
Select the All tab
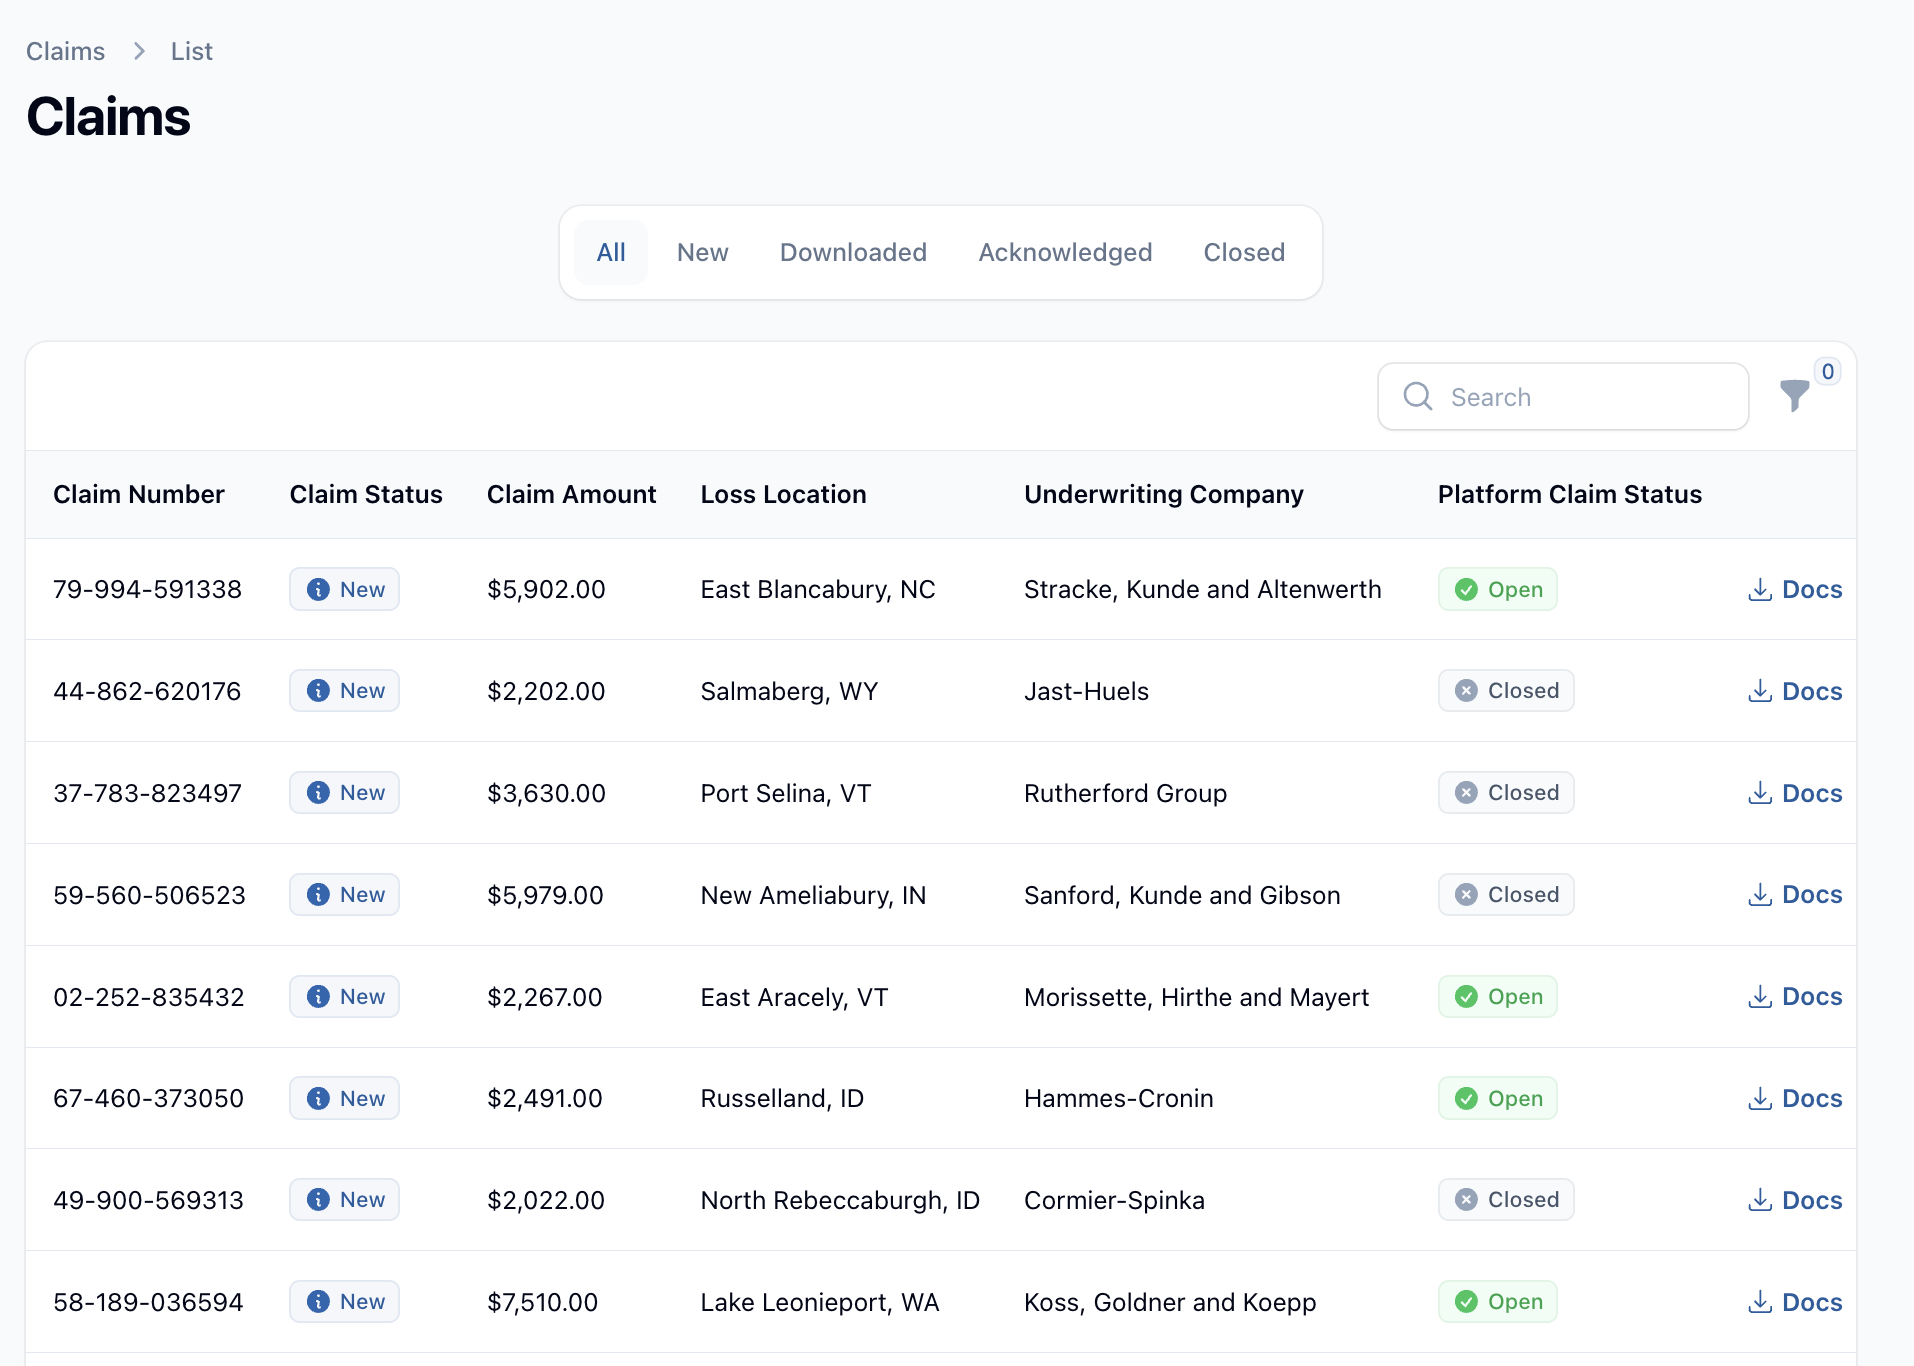coord(611,253)
